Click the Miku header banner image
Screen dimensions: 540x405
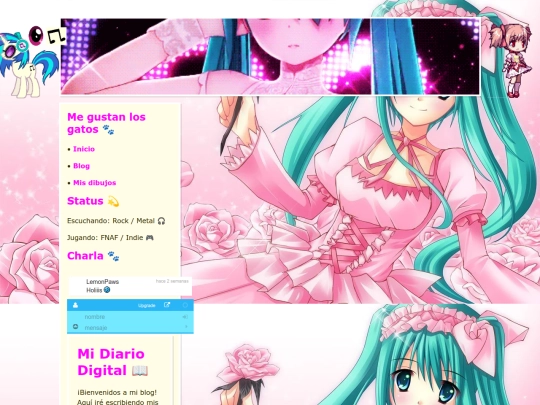point(270,56)
